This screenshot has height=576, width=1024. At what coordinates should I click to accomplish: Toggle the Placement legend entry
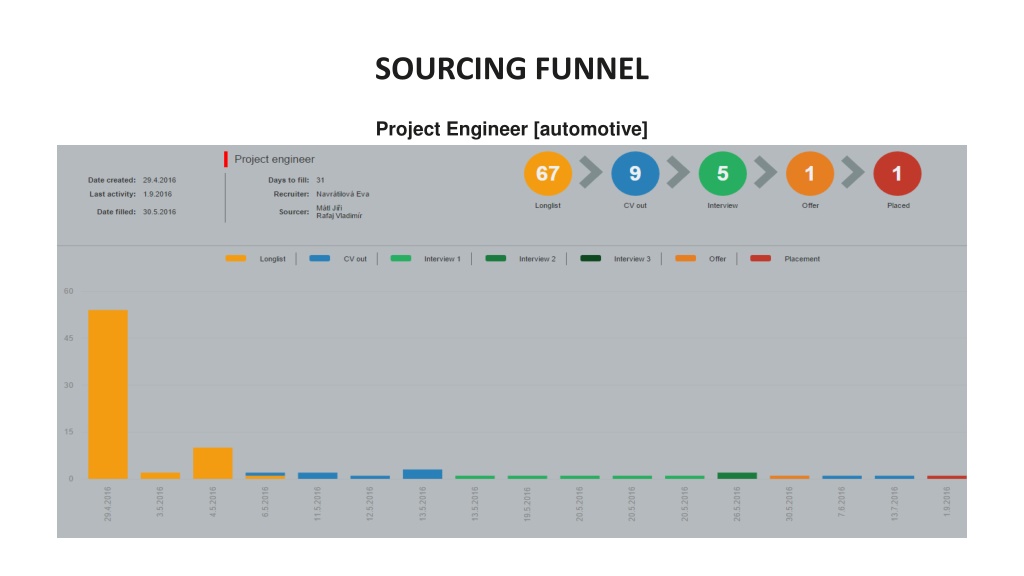[x=785, y=259]
